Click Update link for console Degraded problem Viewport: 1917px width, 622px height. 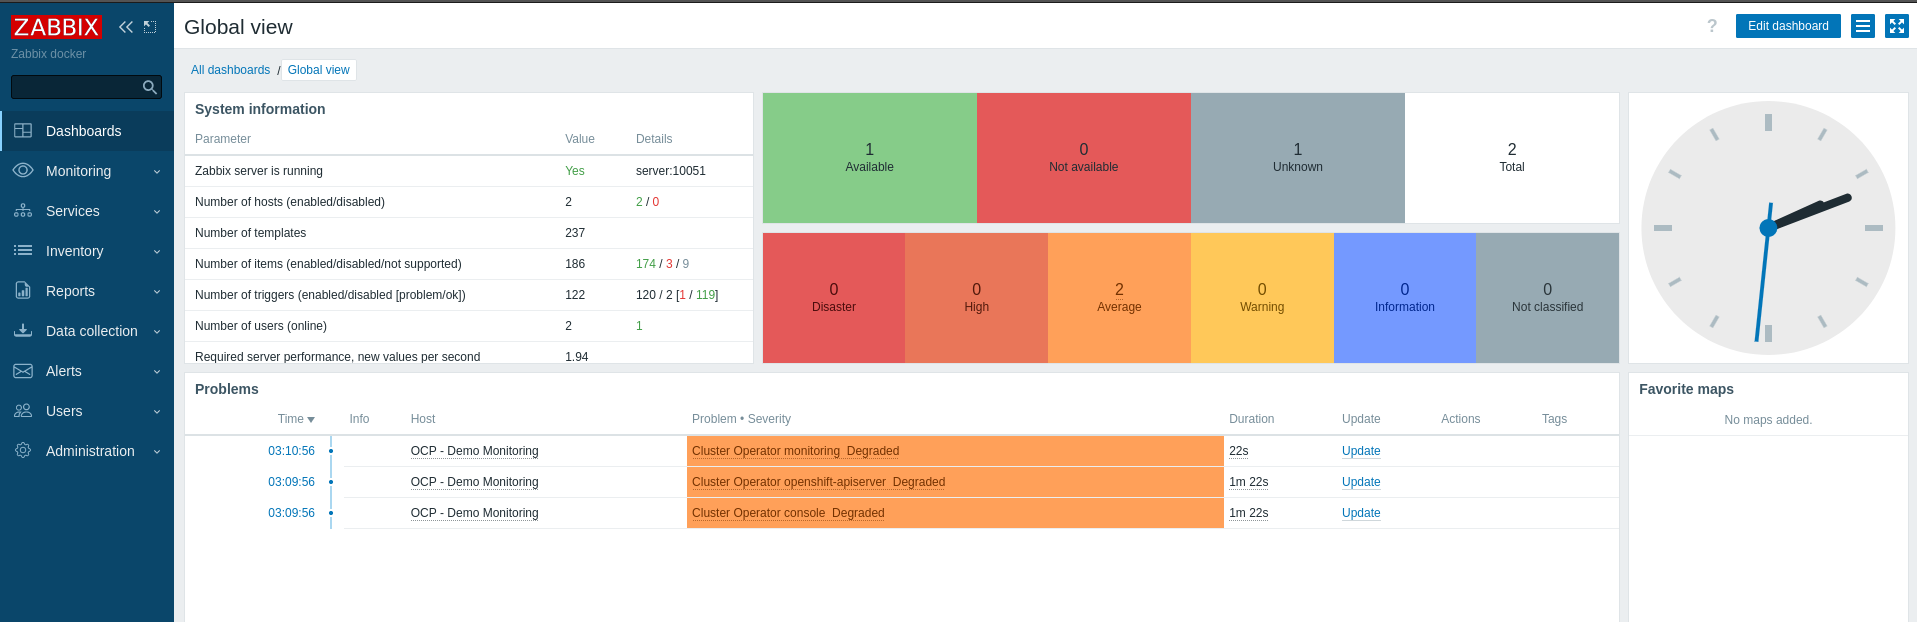(x=1360, y=513)
